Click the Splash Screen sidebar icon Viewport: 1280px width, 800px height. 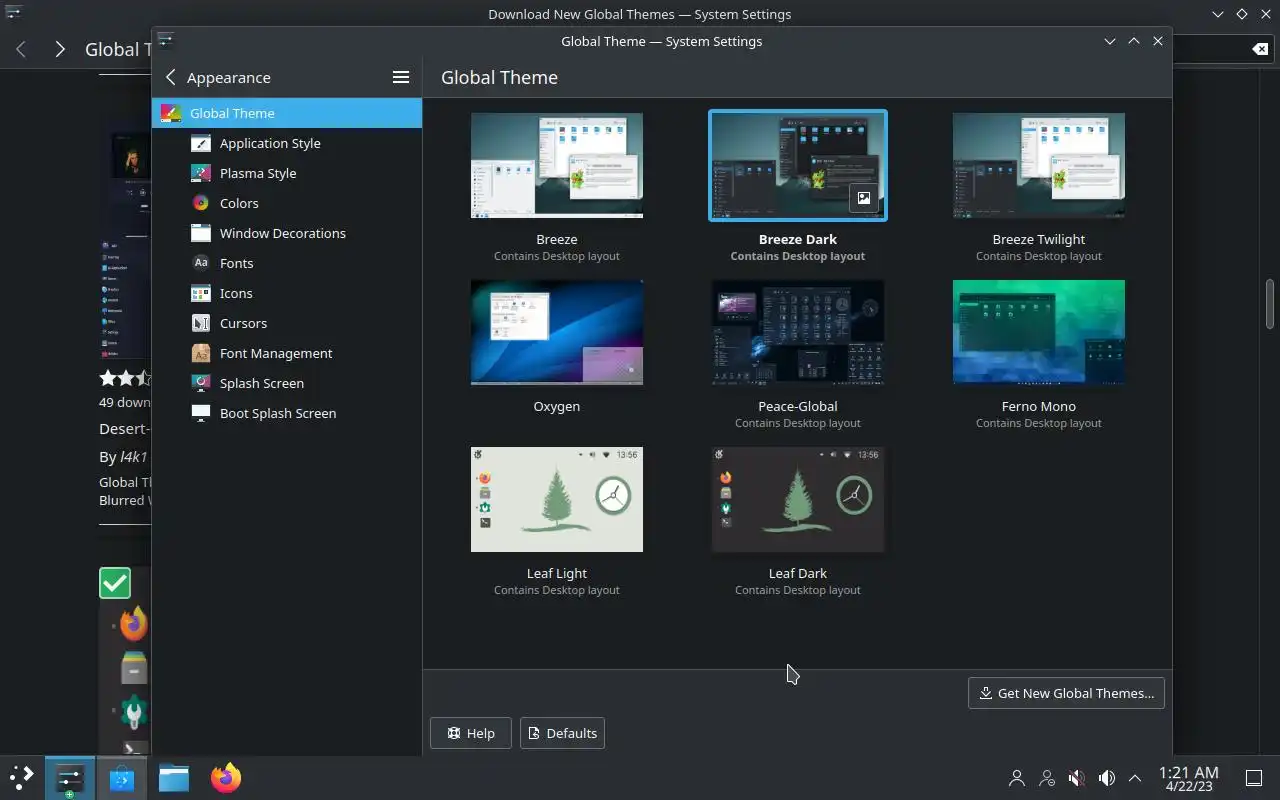[201, 383]
